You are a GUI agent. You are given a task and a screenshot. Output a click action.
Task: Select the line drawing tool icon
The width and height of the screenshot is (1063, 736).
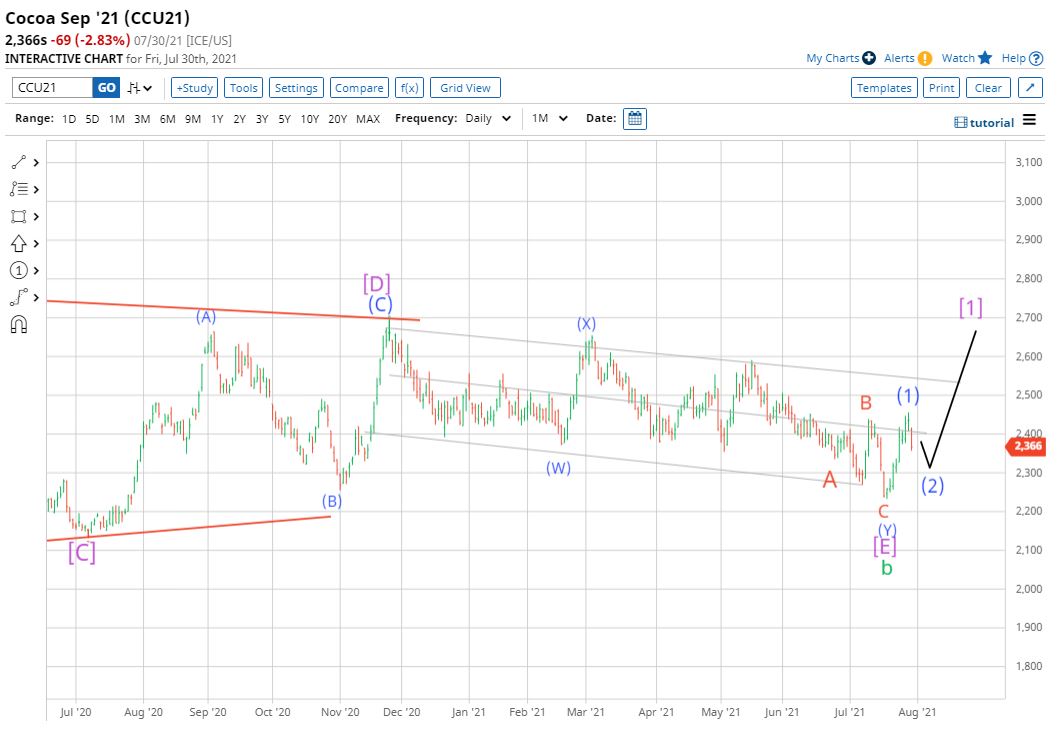(19, 162)
